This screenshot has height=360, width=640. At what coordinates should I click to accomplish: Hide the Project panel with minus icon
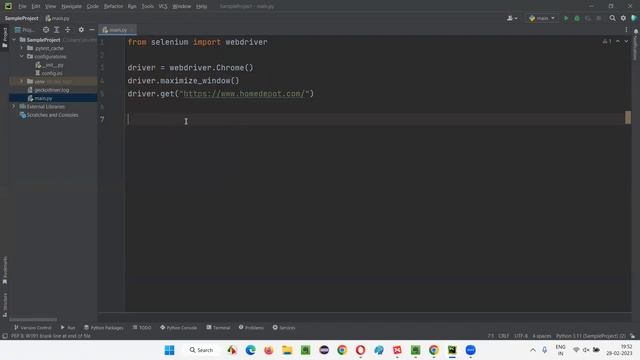click(x=92, y=30)
